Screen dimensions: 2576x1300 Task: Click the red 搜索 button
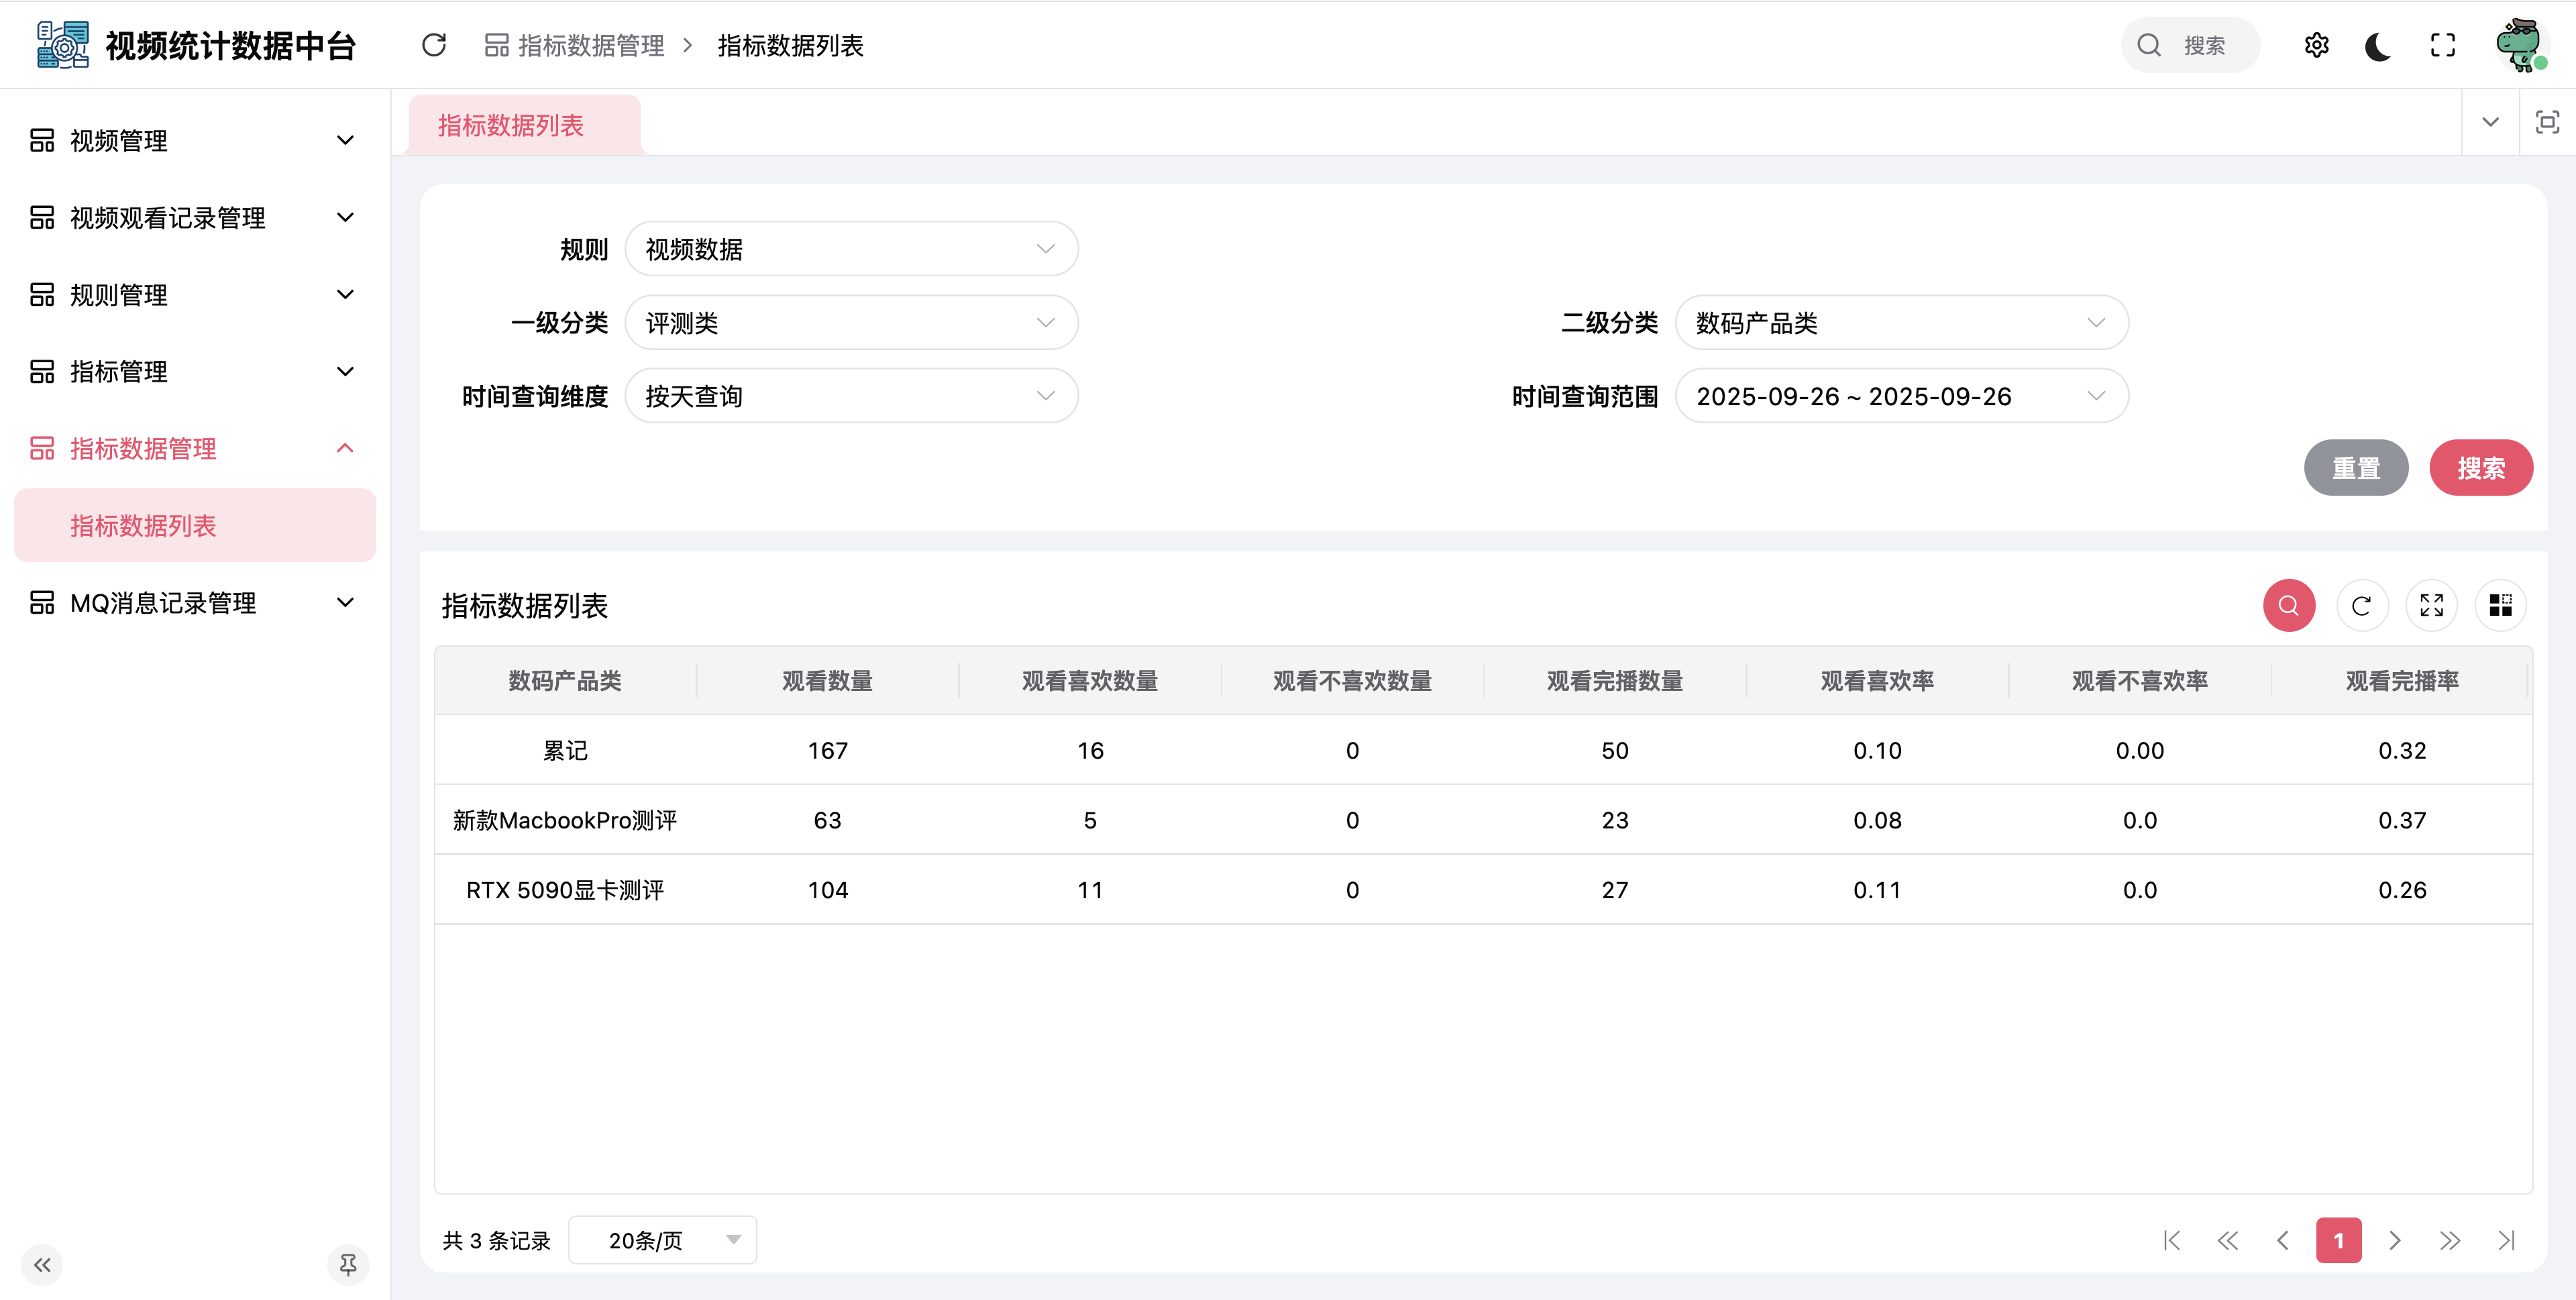[2481, 468]
